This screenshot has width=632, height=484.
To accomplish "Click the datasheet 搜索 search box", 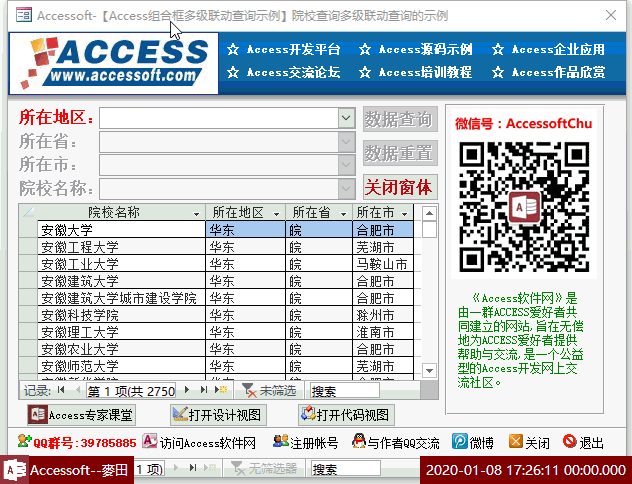I will tap(345, 391).
